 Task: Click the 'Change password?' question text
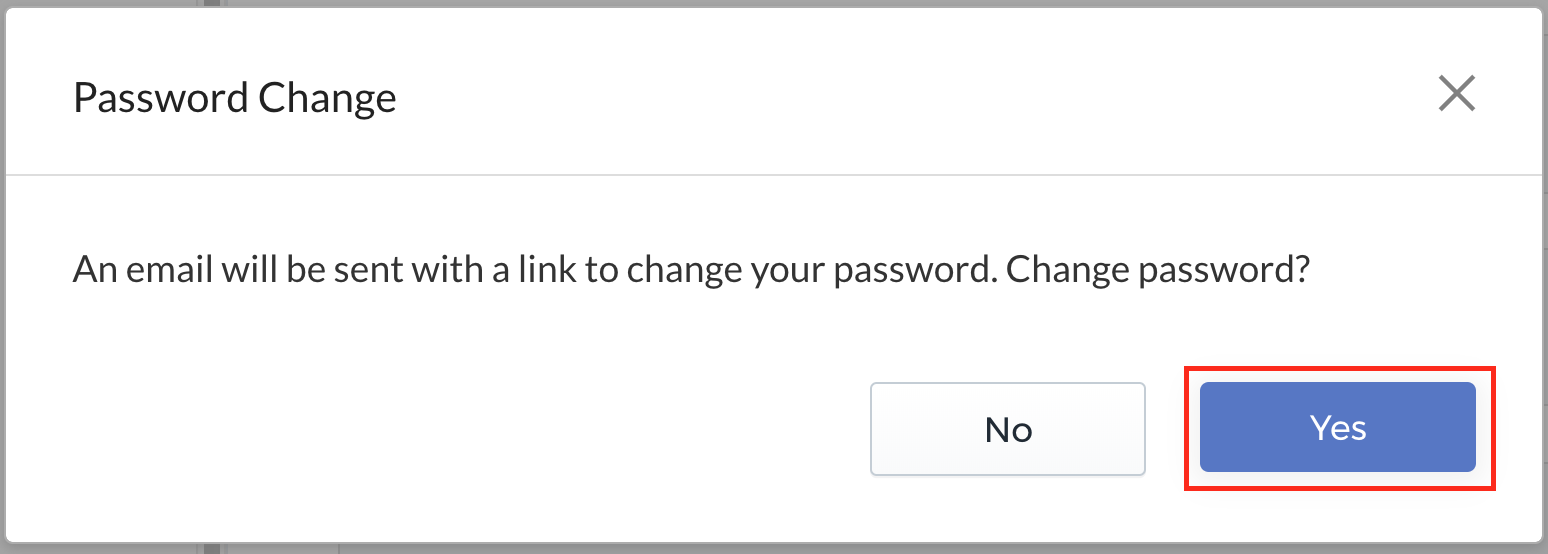1158,271
